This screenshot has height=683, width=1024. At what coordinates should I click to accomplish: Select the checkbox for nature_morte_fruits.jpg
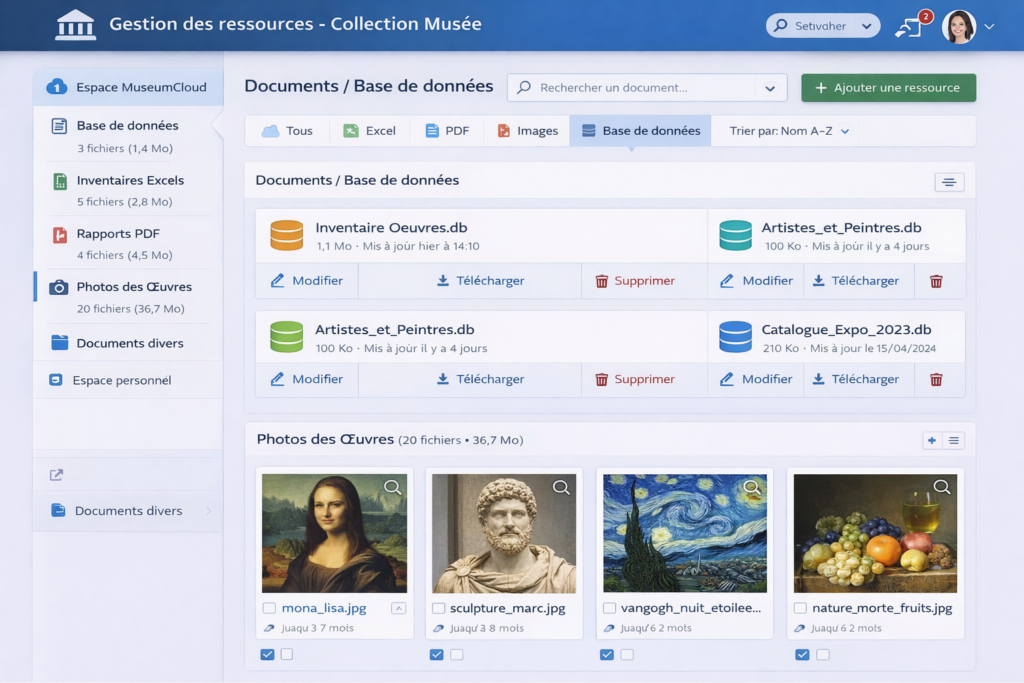coord(800,608)
